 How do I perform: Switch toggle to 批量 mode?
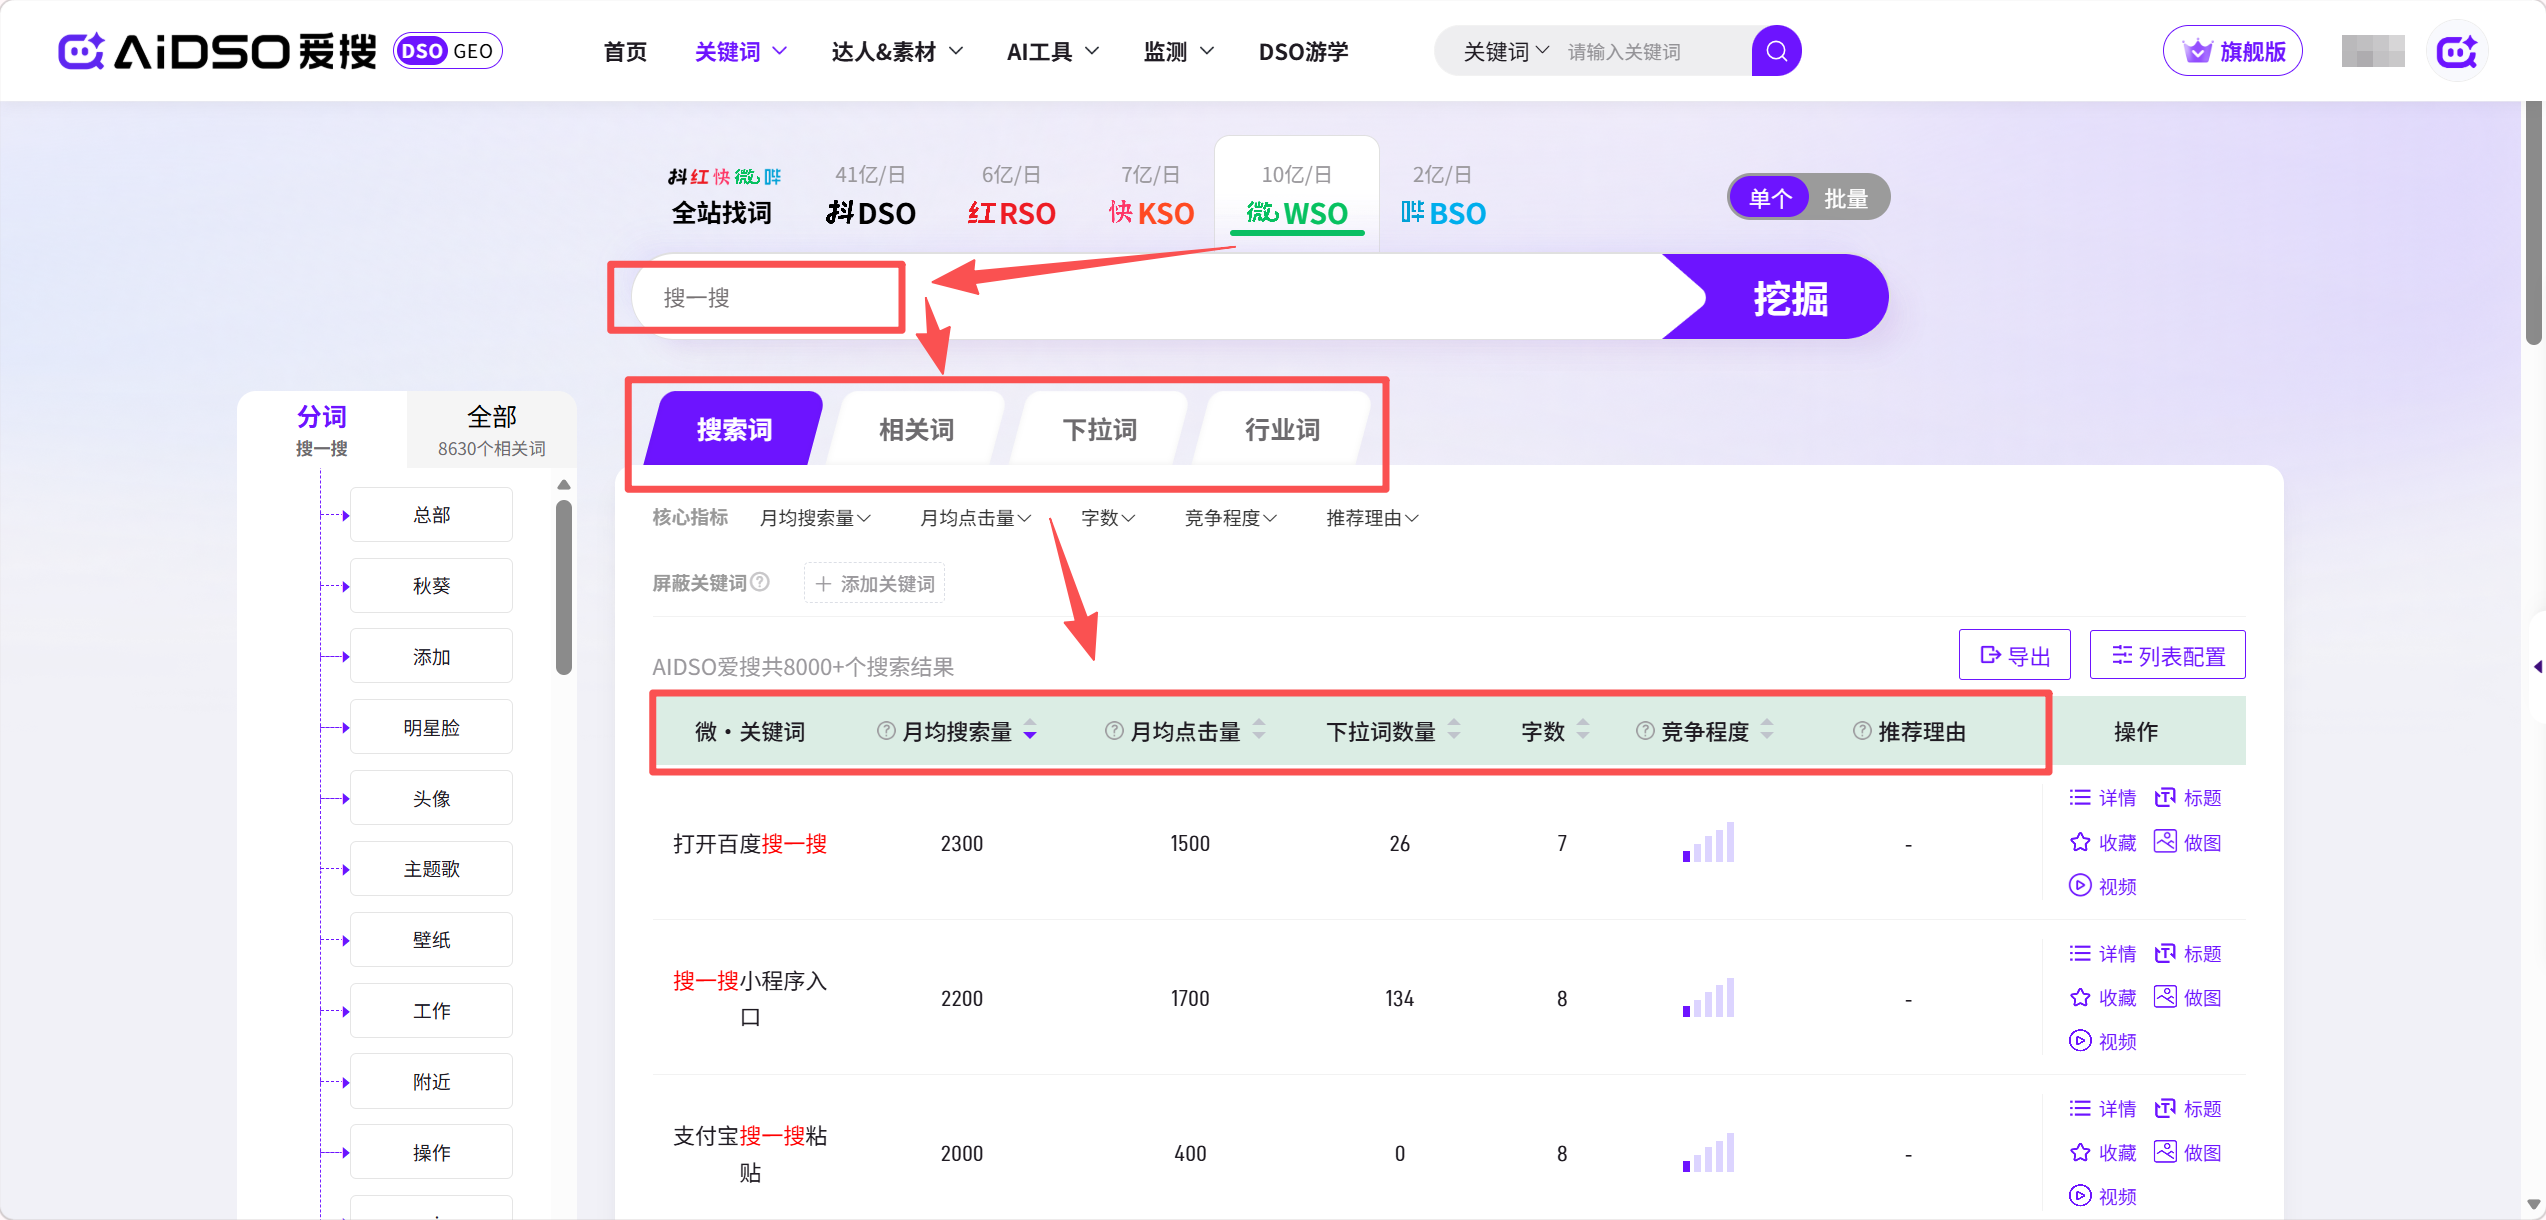click(1845, 198)
